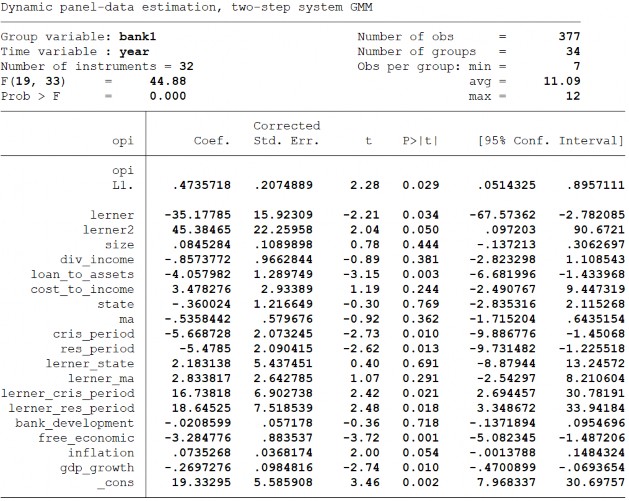Click the '[95% Conf. Interval]' header

[551, 141]
